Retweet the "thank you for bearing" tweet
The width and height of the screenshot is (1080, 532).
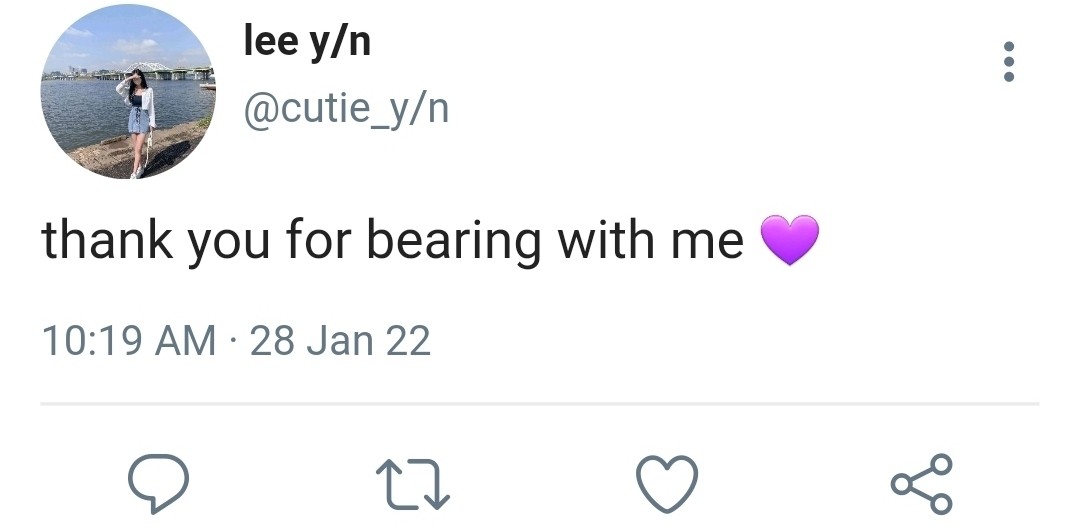click(x=412, y=485)
